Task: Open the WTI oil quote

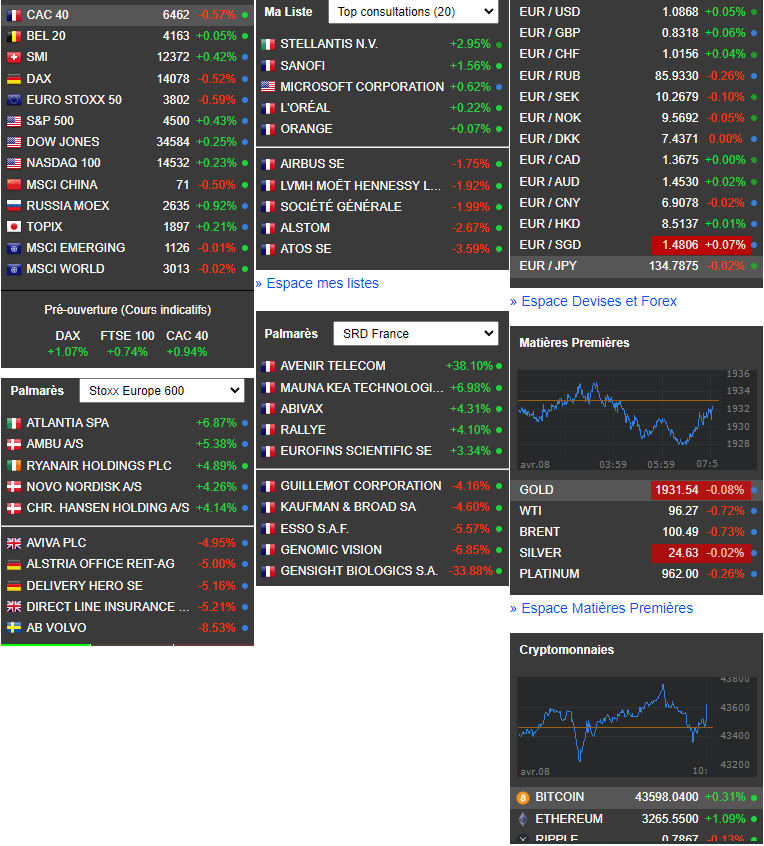Action: pyautogui.click(x=637, y=511)
